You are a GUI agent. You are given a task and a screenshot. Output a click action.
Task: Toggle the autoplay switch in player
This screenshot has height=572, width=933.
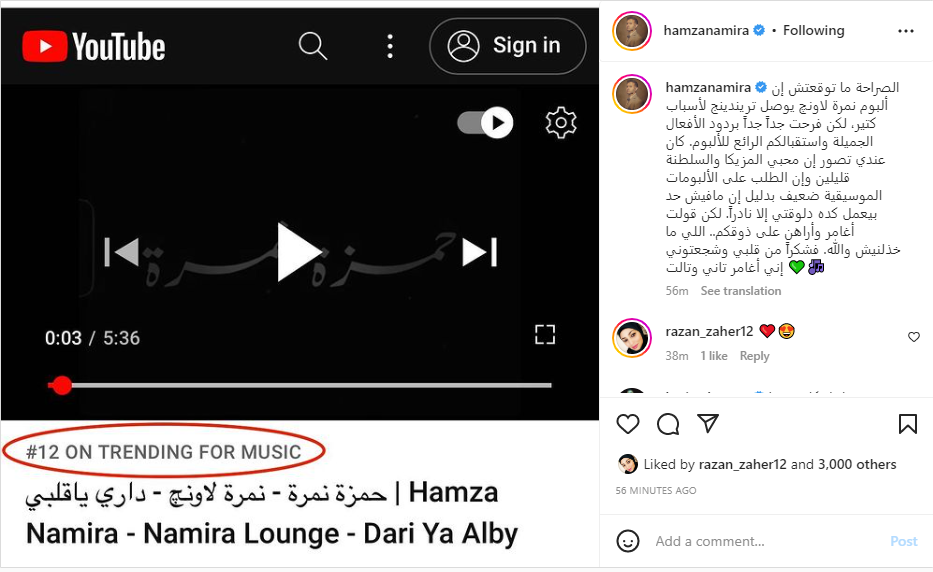[x=485, y=123]
